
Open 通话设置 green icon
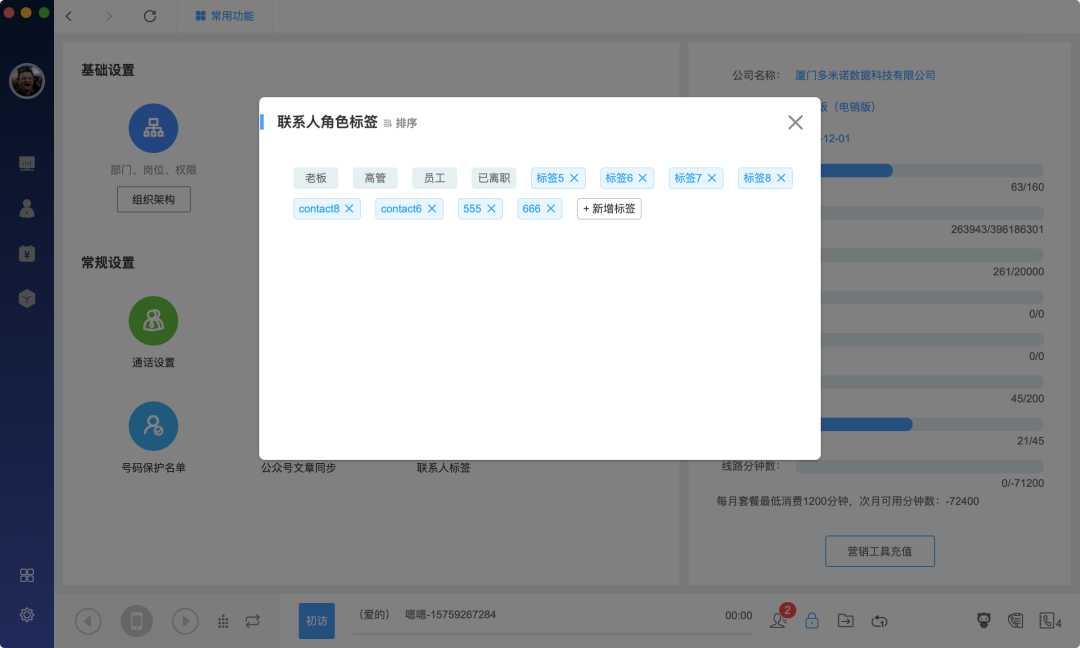click(154, 321)
